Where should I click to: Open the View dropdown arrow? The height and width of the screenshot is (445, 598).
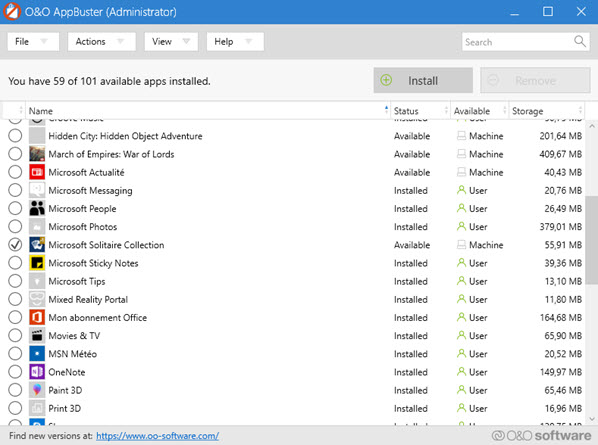(186, 41)
